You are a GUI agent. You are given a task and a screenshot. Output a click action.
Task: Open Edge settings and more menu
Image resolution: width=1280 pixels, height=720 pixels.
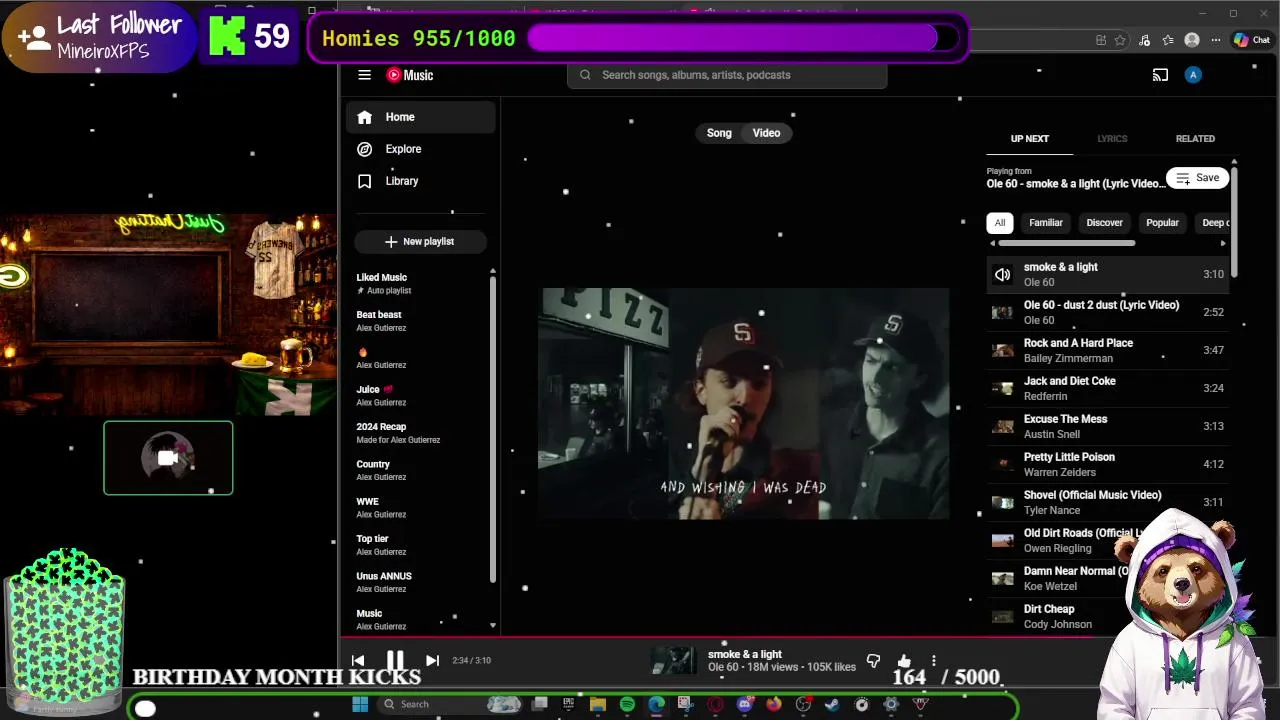point(1215,40)
